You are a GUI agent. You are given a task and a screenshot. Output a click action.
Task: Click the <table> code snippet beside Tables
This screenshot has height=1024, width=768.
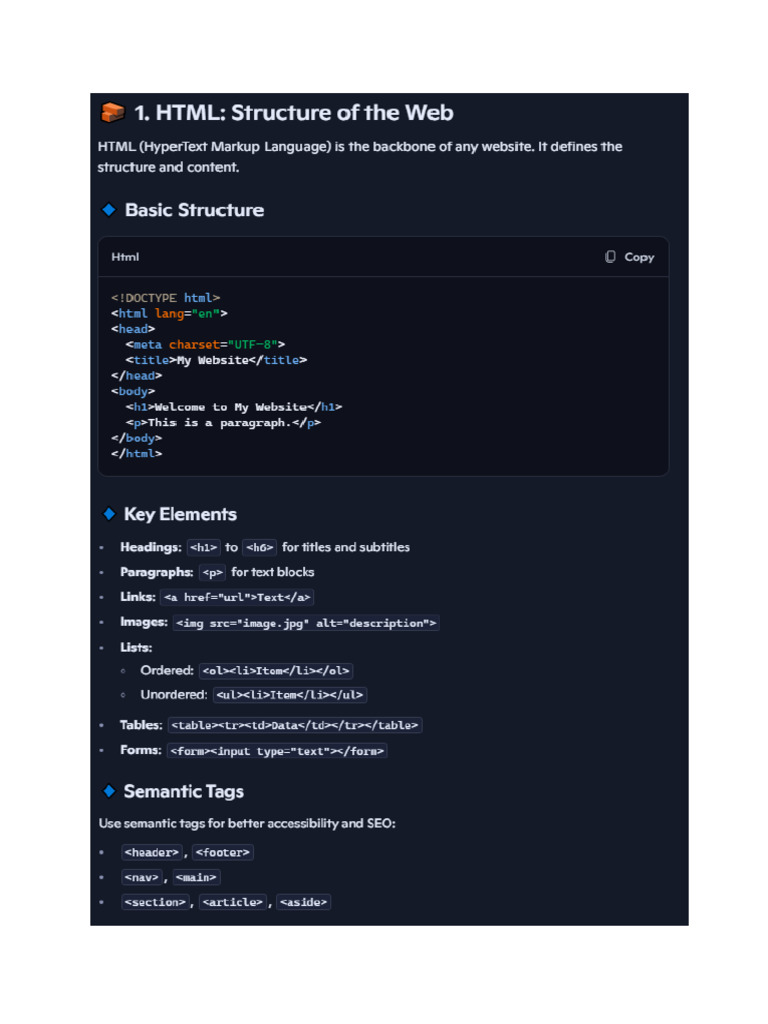point(294,725)
